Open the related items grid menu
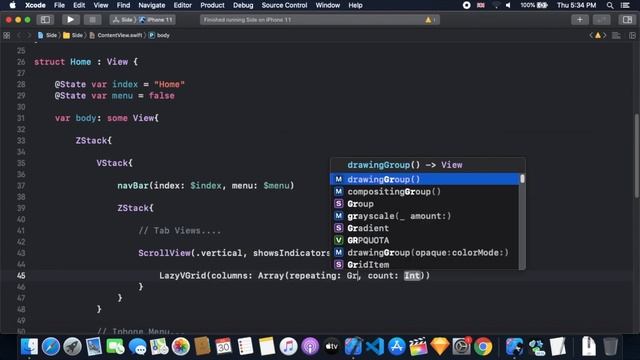 coord(7,36)
